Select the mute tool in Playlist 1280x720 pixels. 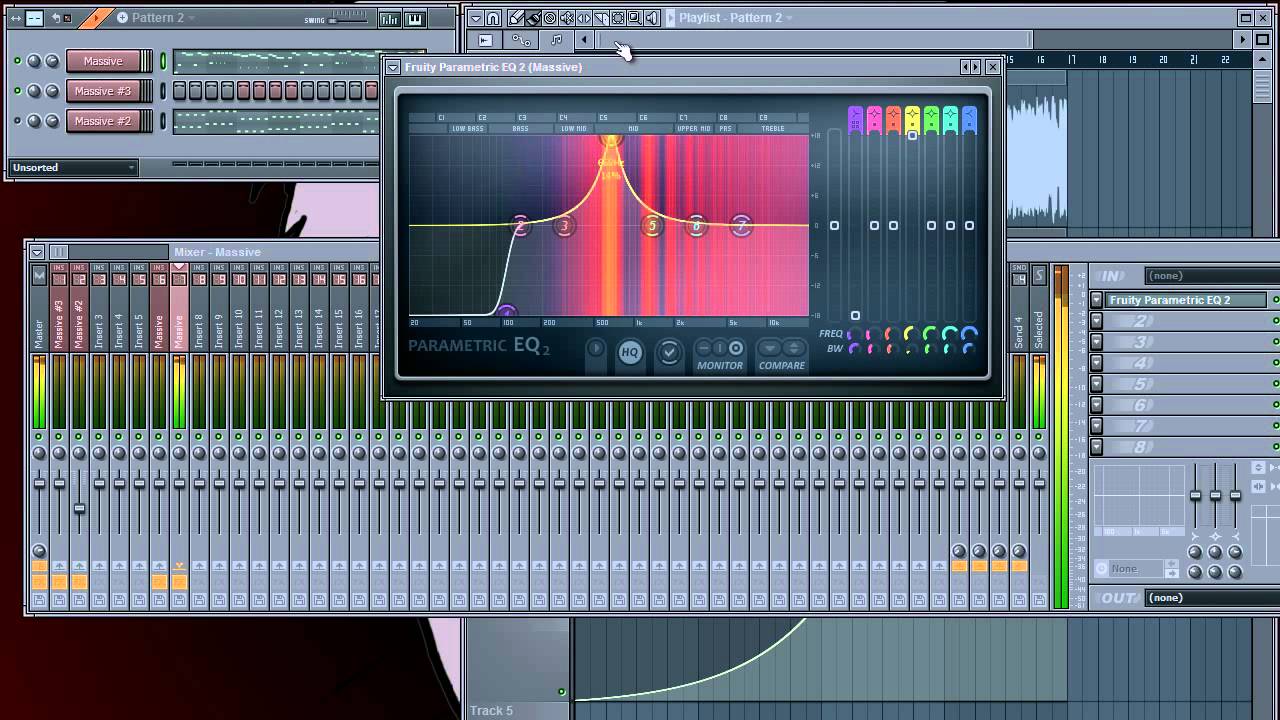click(567, 18)
